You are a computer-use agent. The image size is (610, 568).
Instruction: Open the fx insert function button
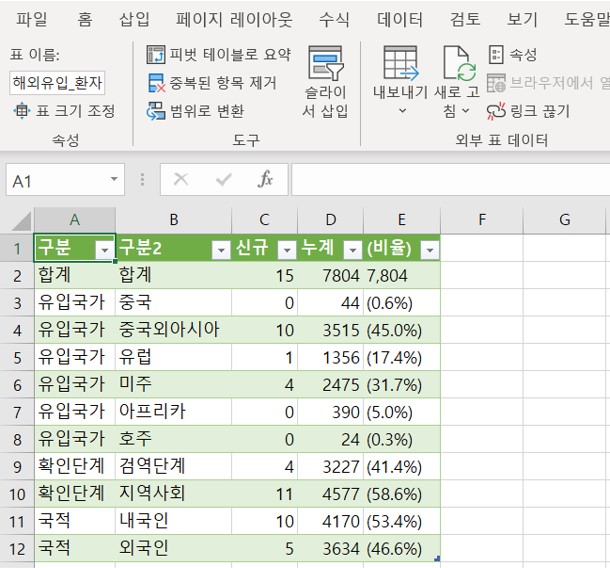265,179
